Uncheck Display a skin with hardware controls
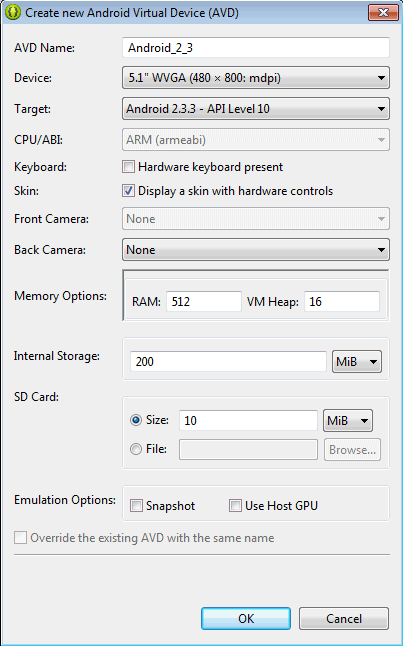Image resolution: width=403 pixels, height=646 pixels. tap(129, 191)
